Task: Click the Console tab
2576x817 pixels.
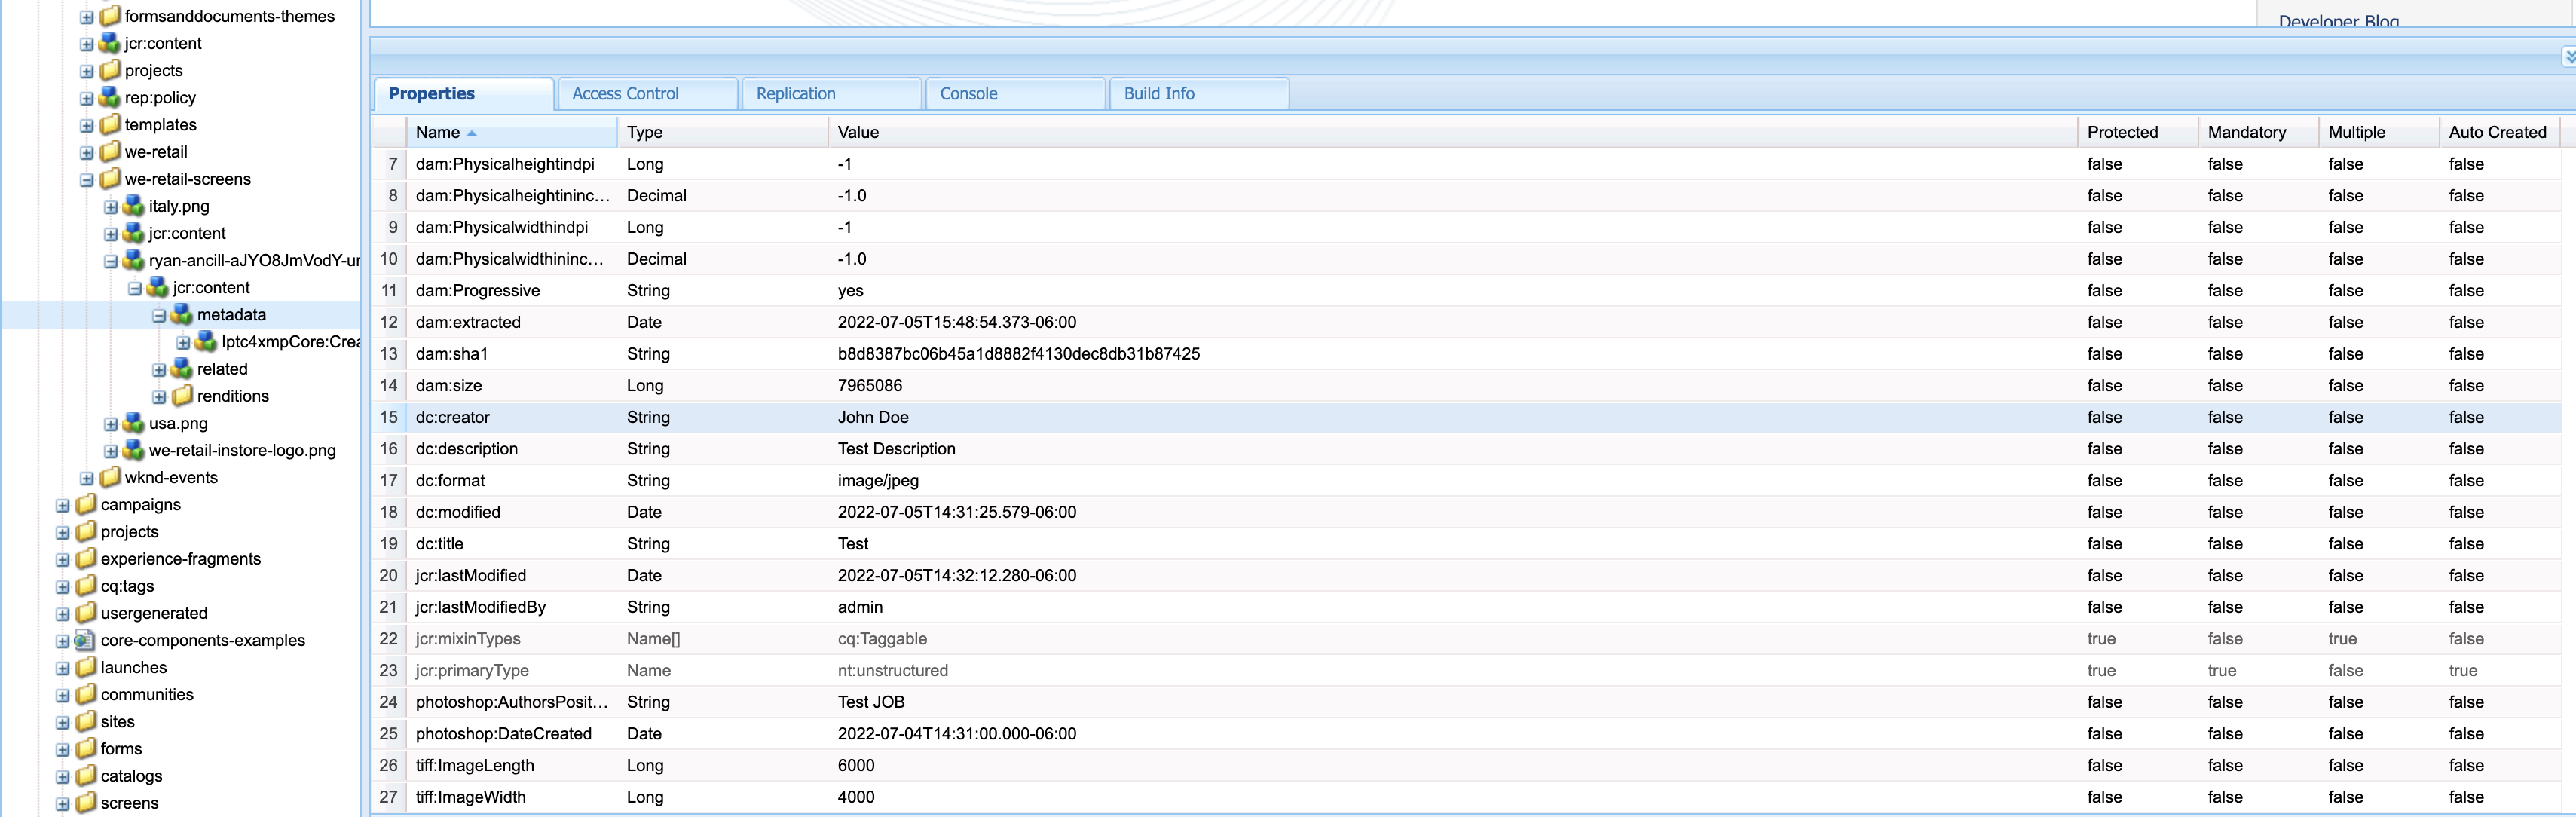Action: (x=971, y=92)
